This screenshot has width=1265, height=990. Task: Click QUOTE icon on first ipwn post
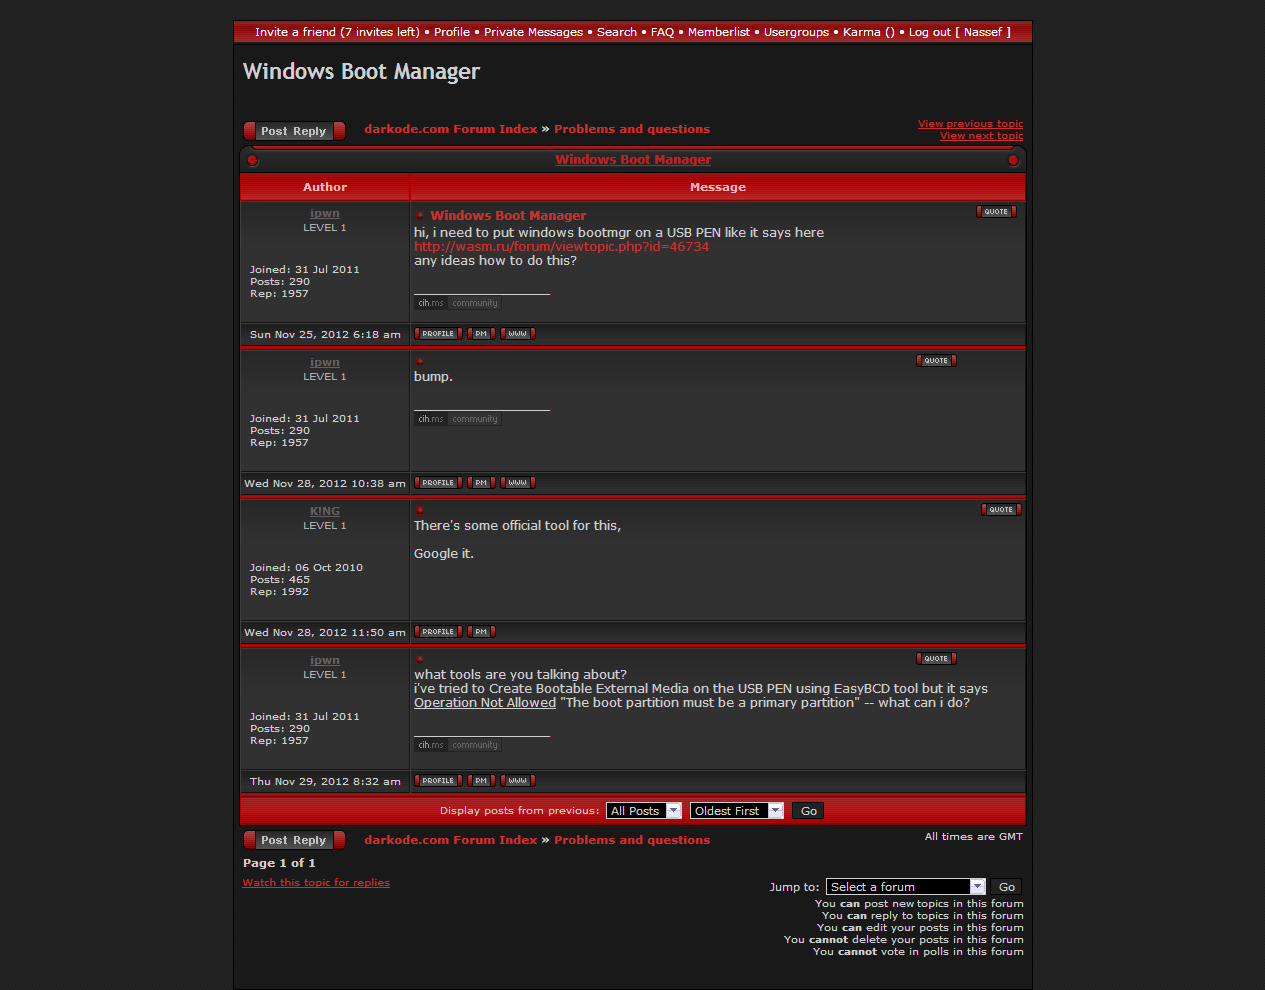click(995, 212)
